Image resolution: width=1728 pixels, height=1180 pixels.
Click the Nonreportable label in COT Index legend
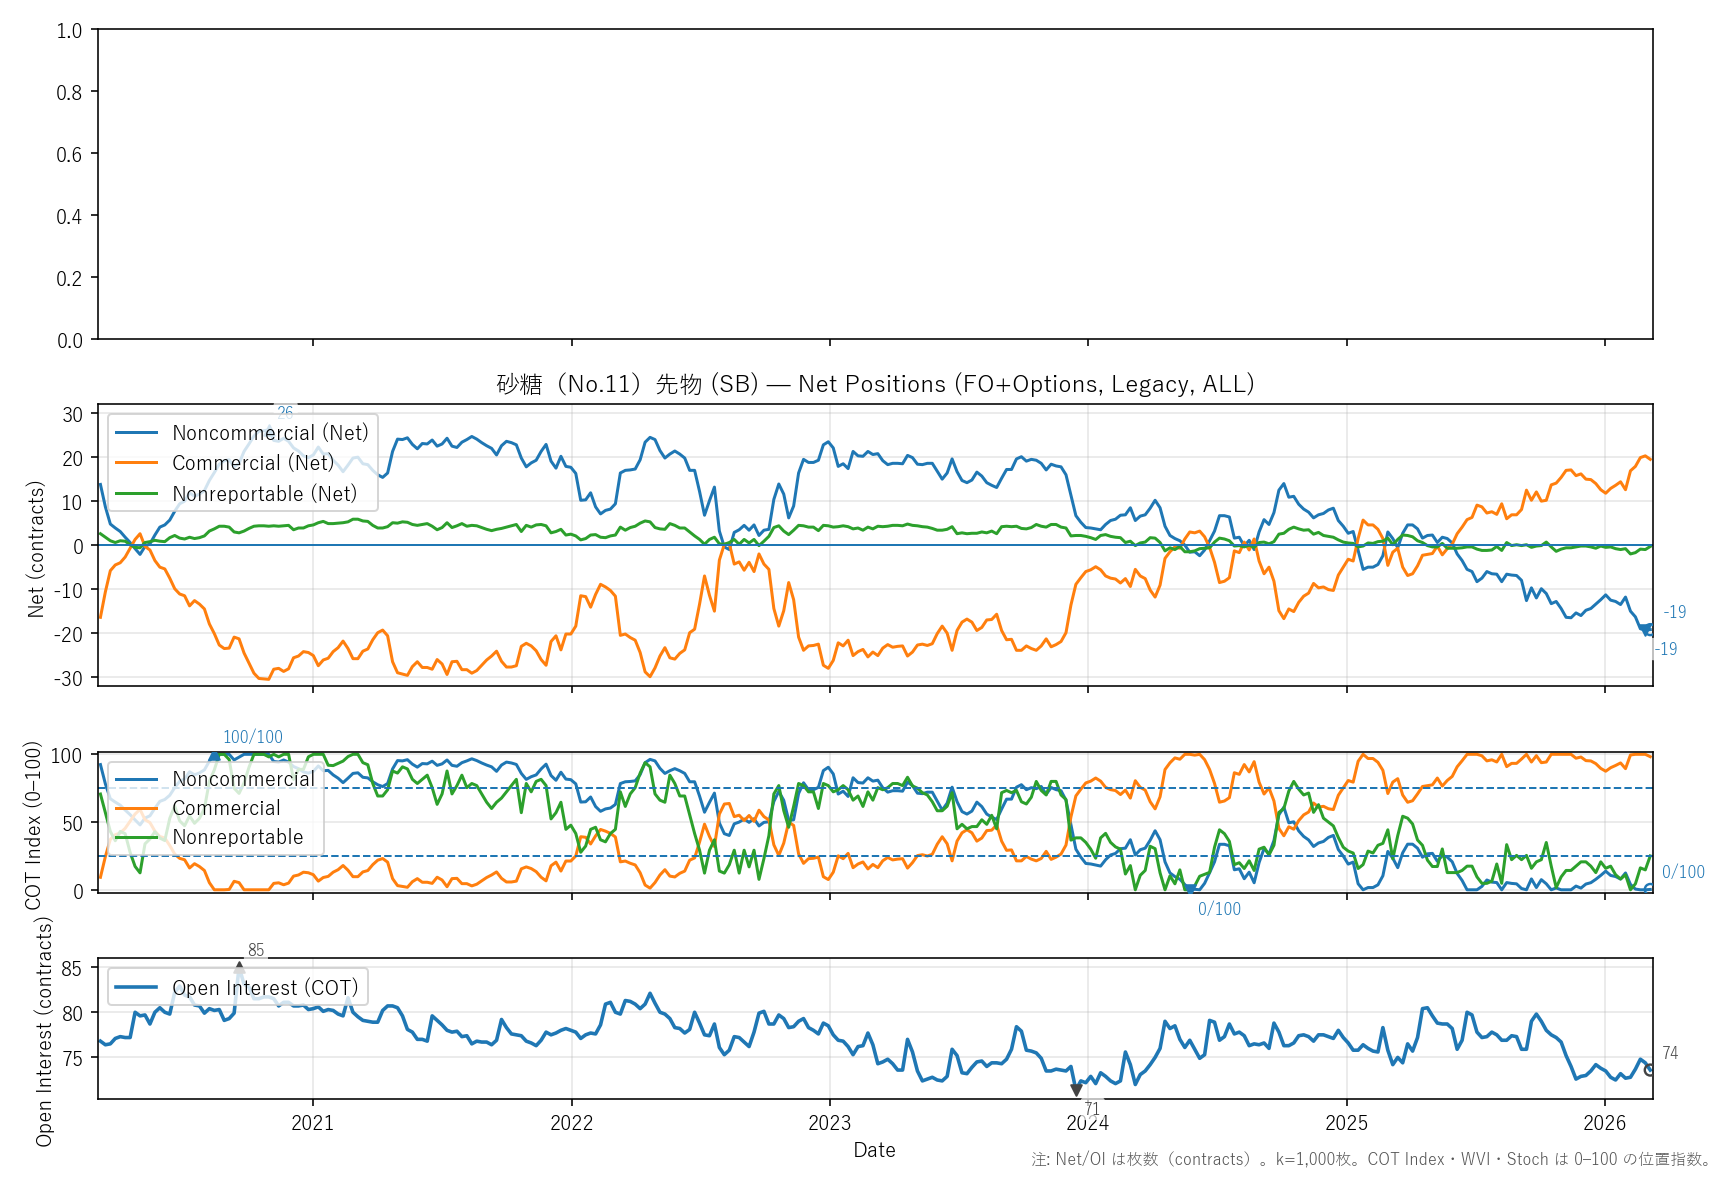[x=237, y=837]
